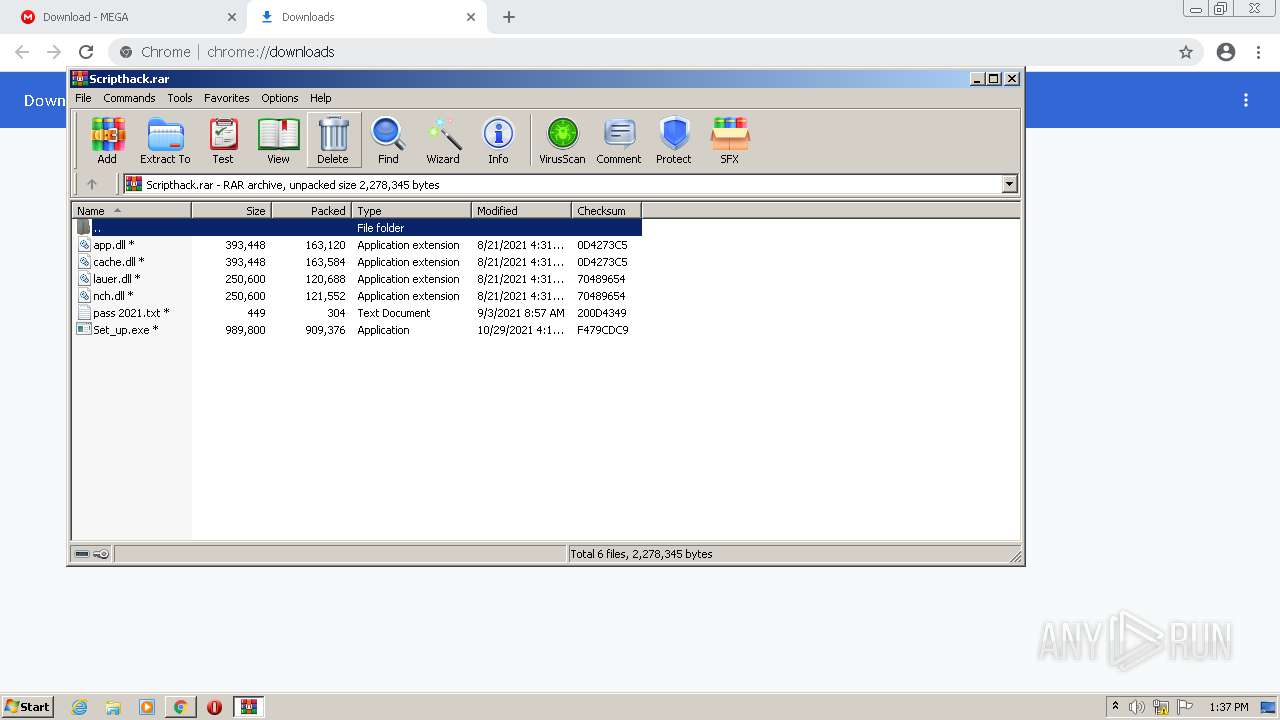The width and height of the screenshot is (1280, 720).
Task: Open the Commands menu
Action: [129, 98]
